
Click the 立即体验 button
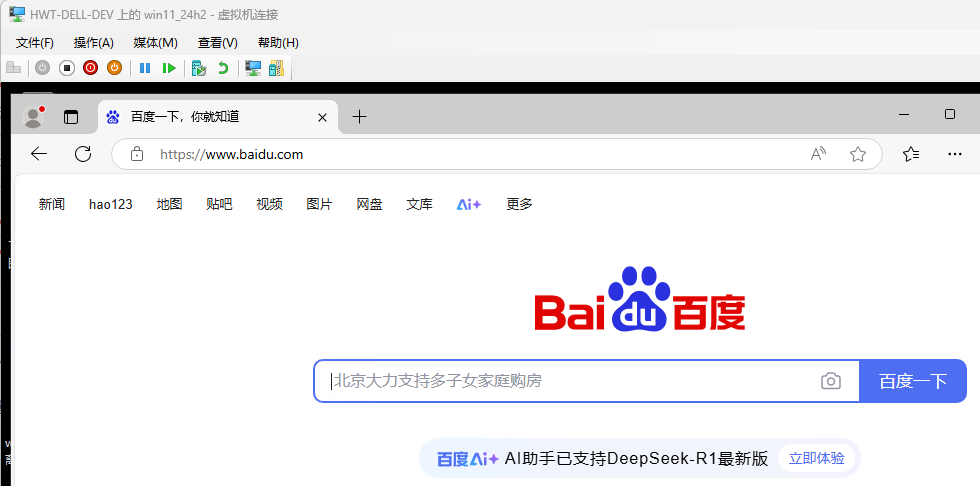[817, 459]
